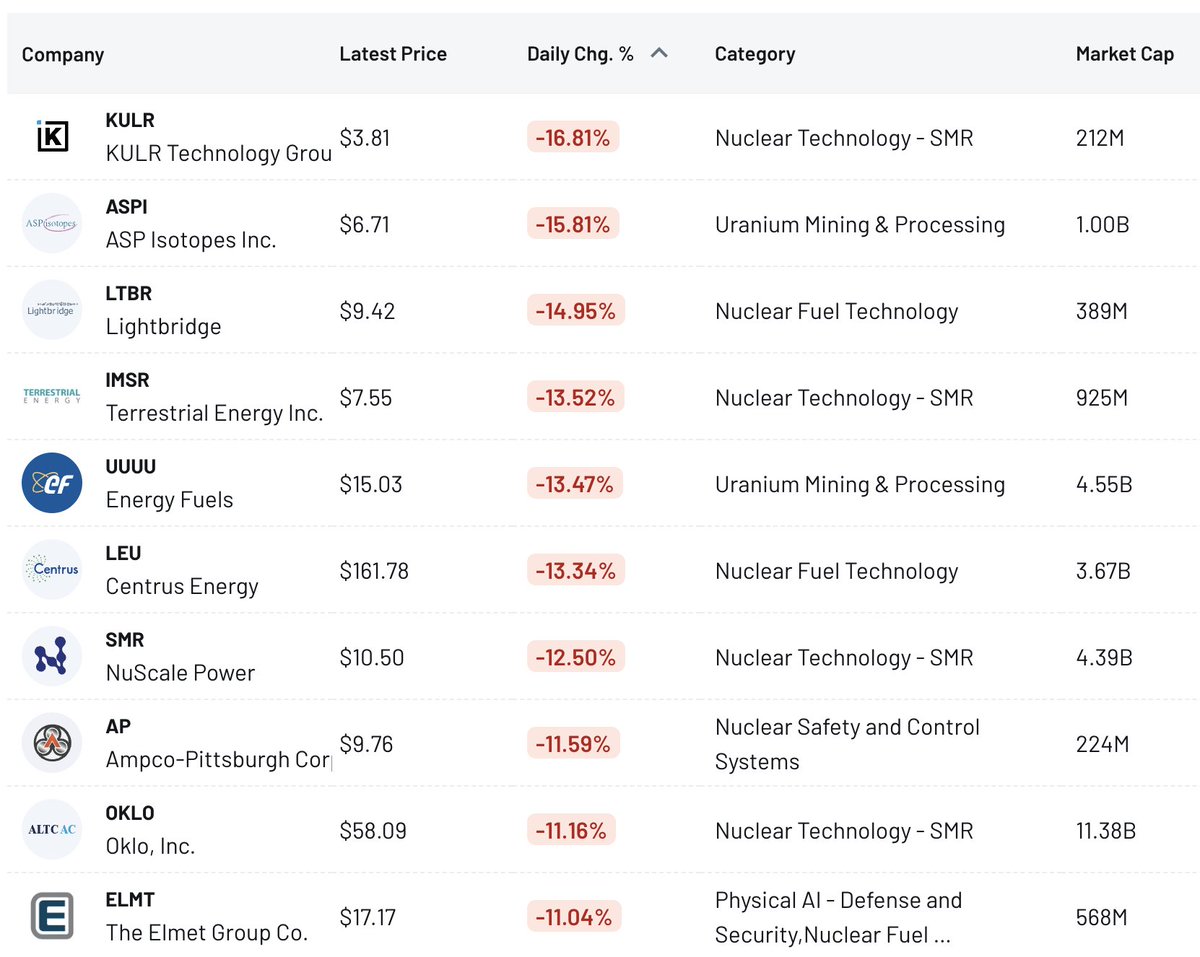Click the -12.50% badge for NuScale
Screen dimensions: 1200x957
click(575, 657)
